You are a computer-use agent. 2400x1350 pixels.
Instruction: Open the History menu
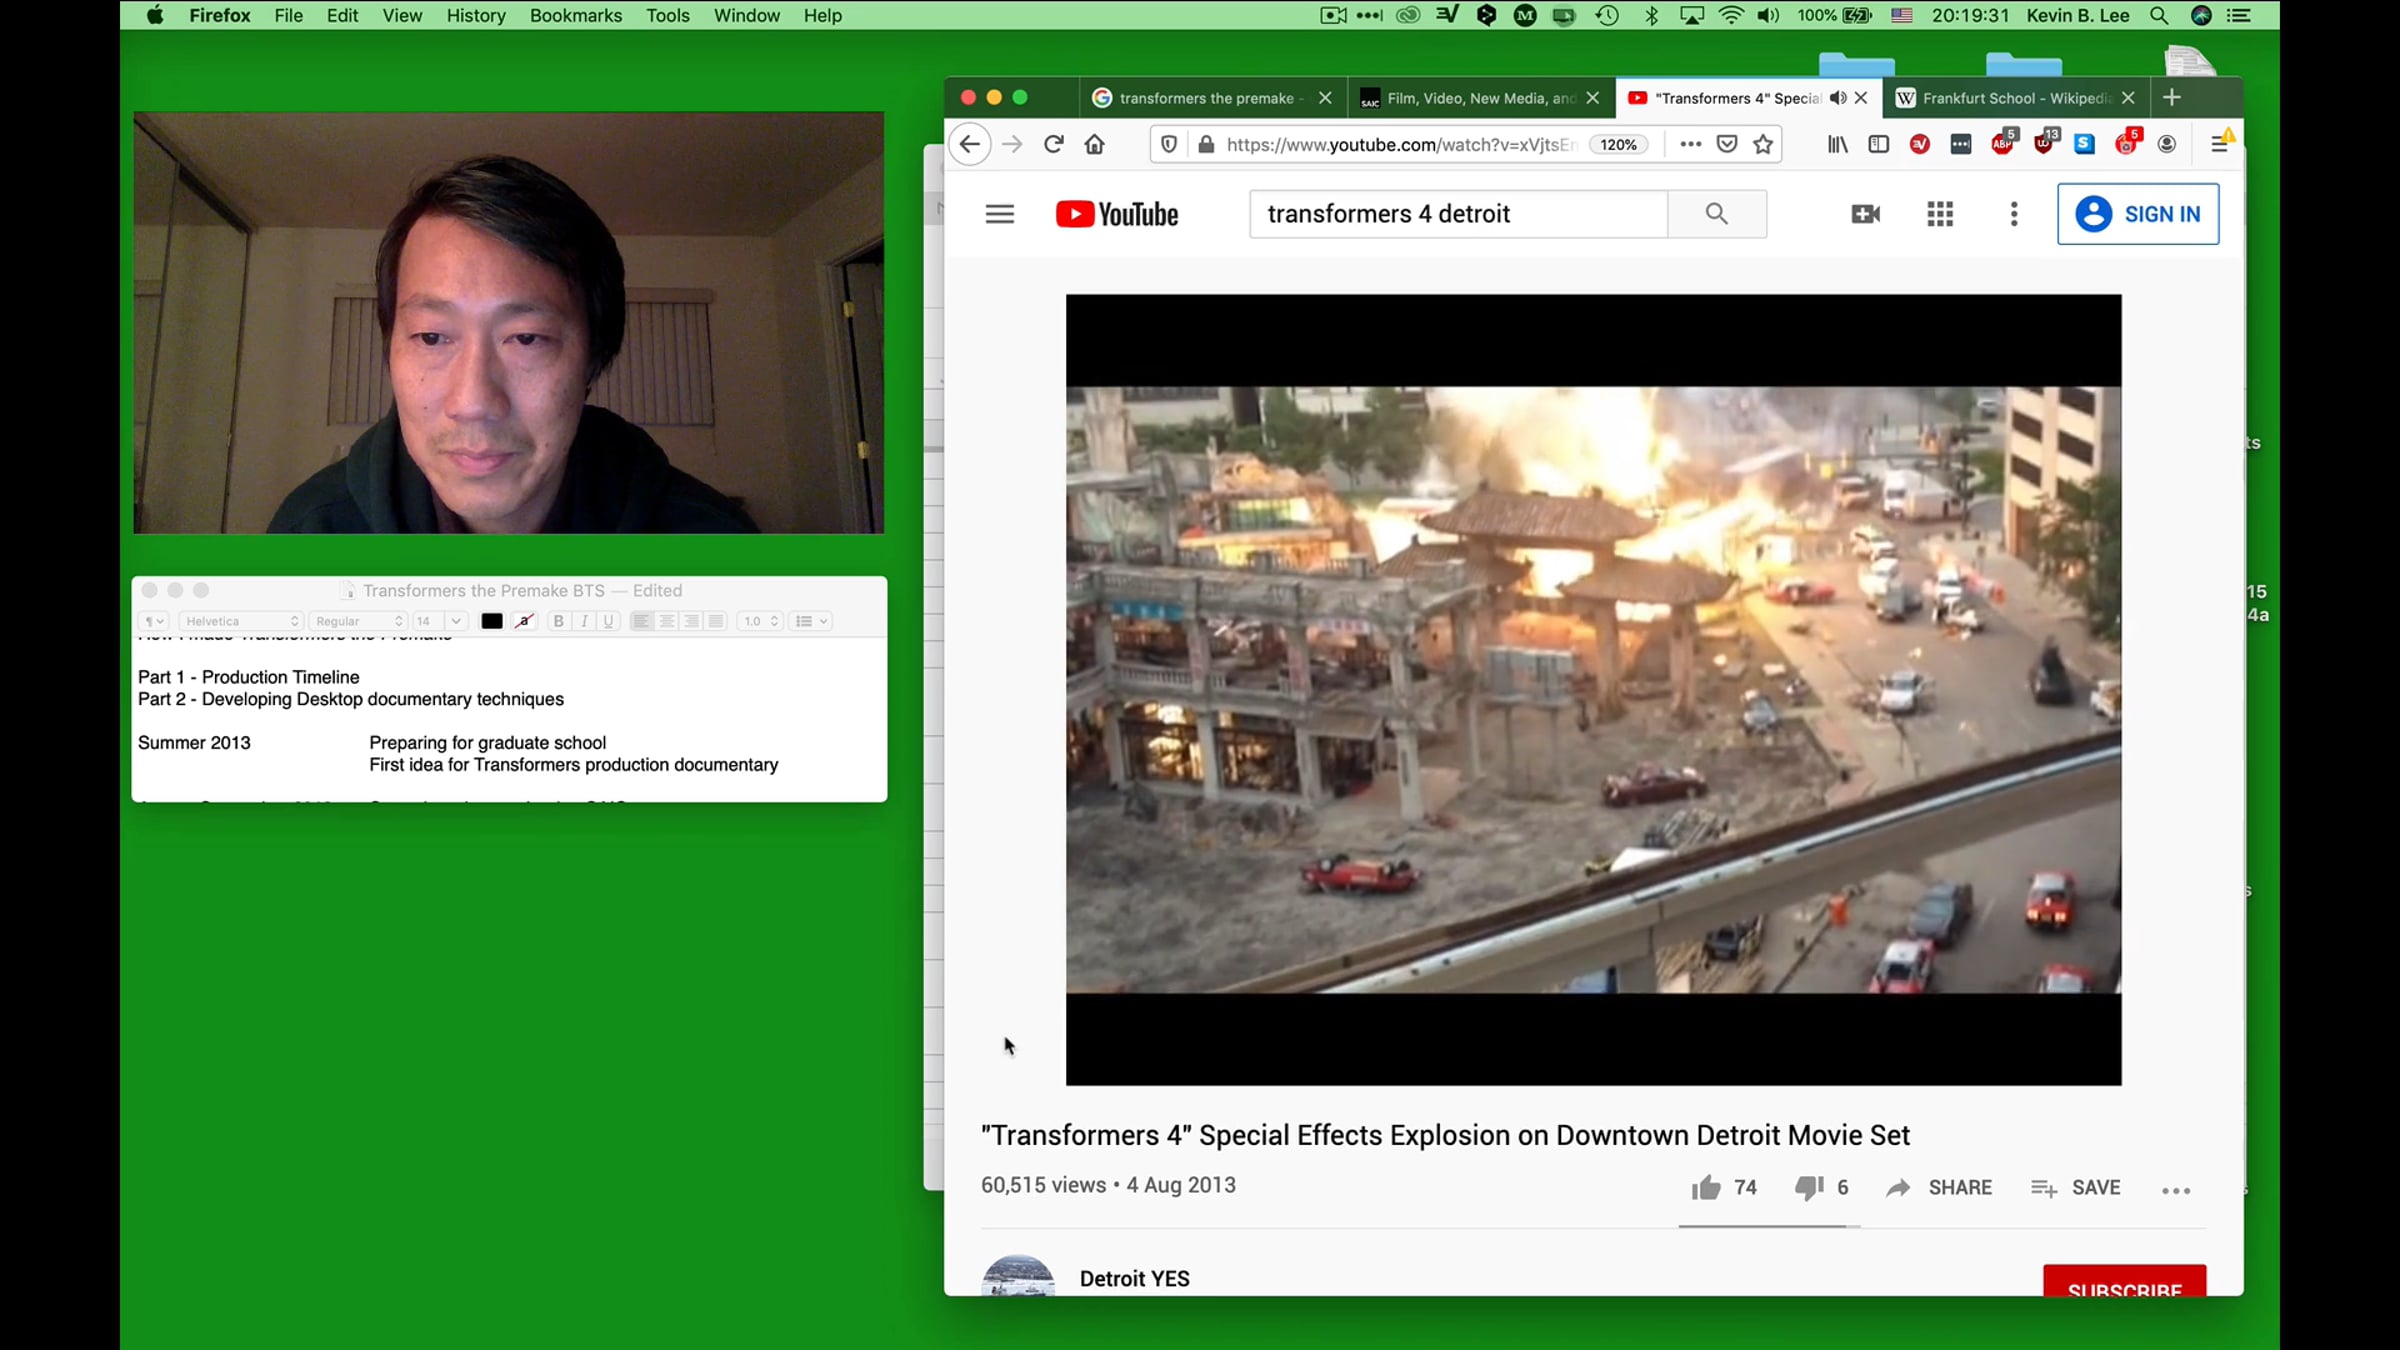476,15
